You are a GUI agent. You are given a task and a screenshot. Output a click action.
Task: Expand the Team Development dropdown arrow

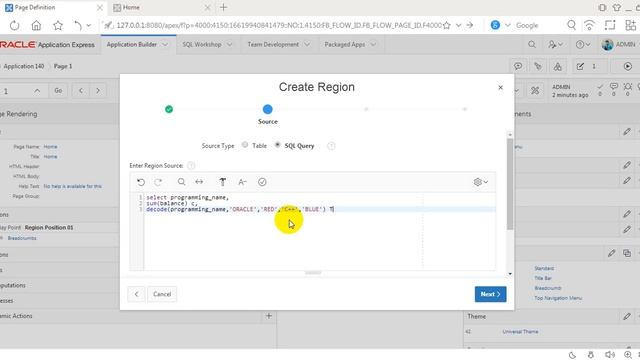(x=307, y=44)
